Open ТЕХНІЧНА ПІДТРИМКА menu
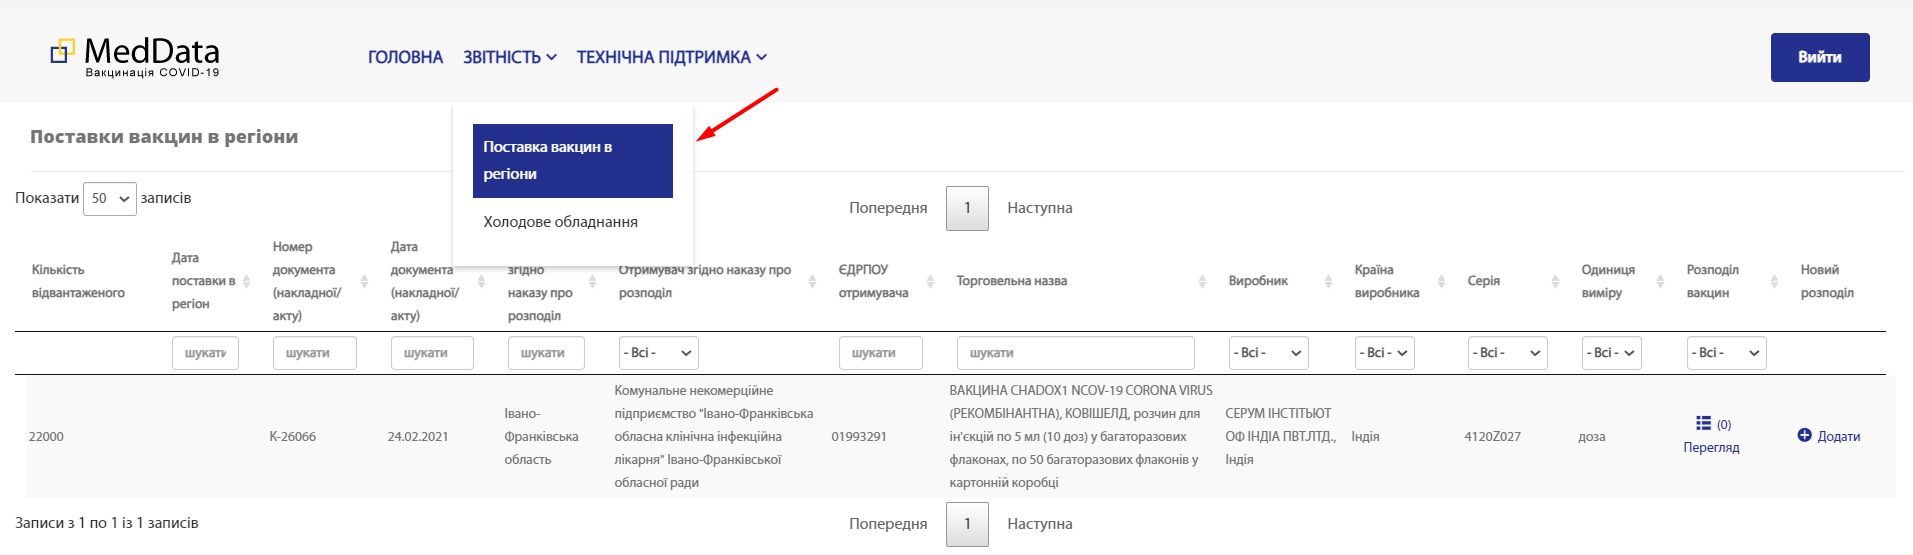Viewport: 1913px width, 555px height. point(671,58)
